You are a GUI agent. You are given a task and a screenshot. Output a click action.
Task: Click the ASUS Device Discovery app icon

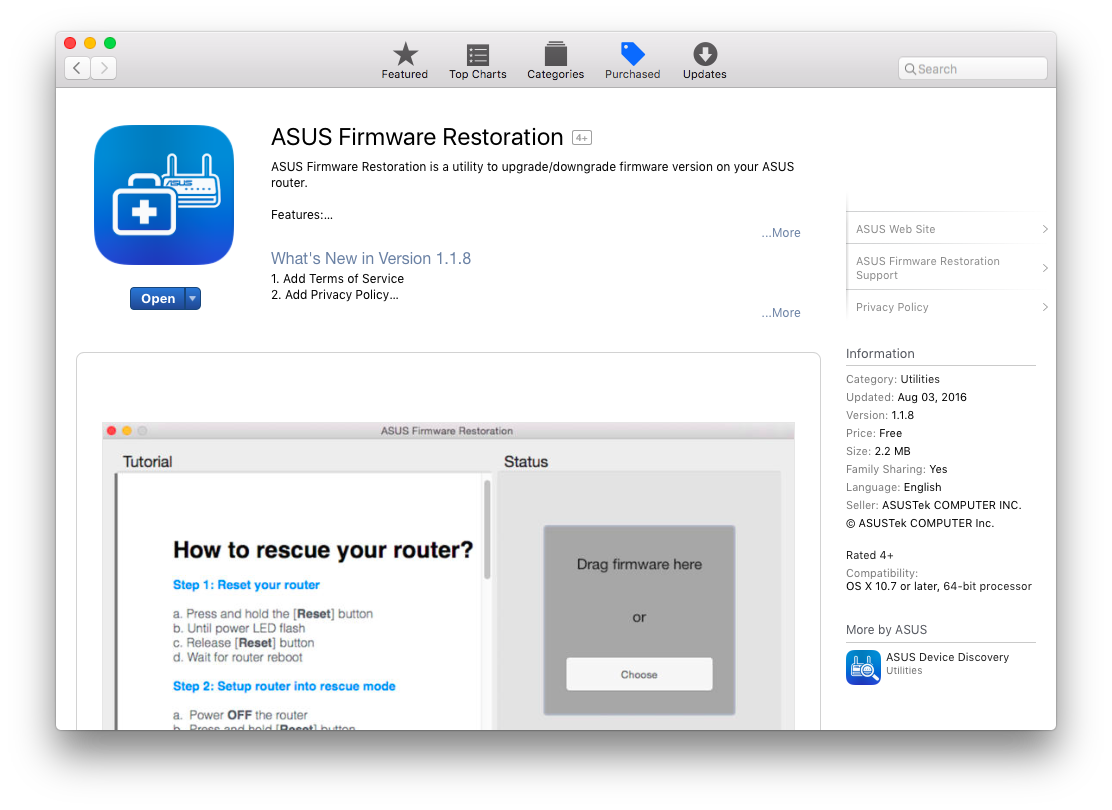click(863, 667)
